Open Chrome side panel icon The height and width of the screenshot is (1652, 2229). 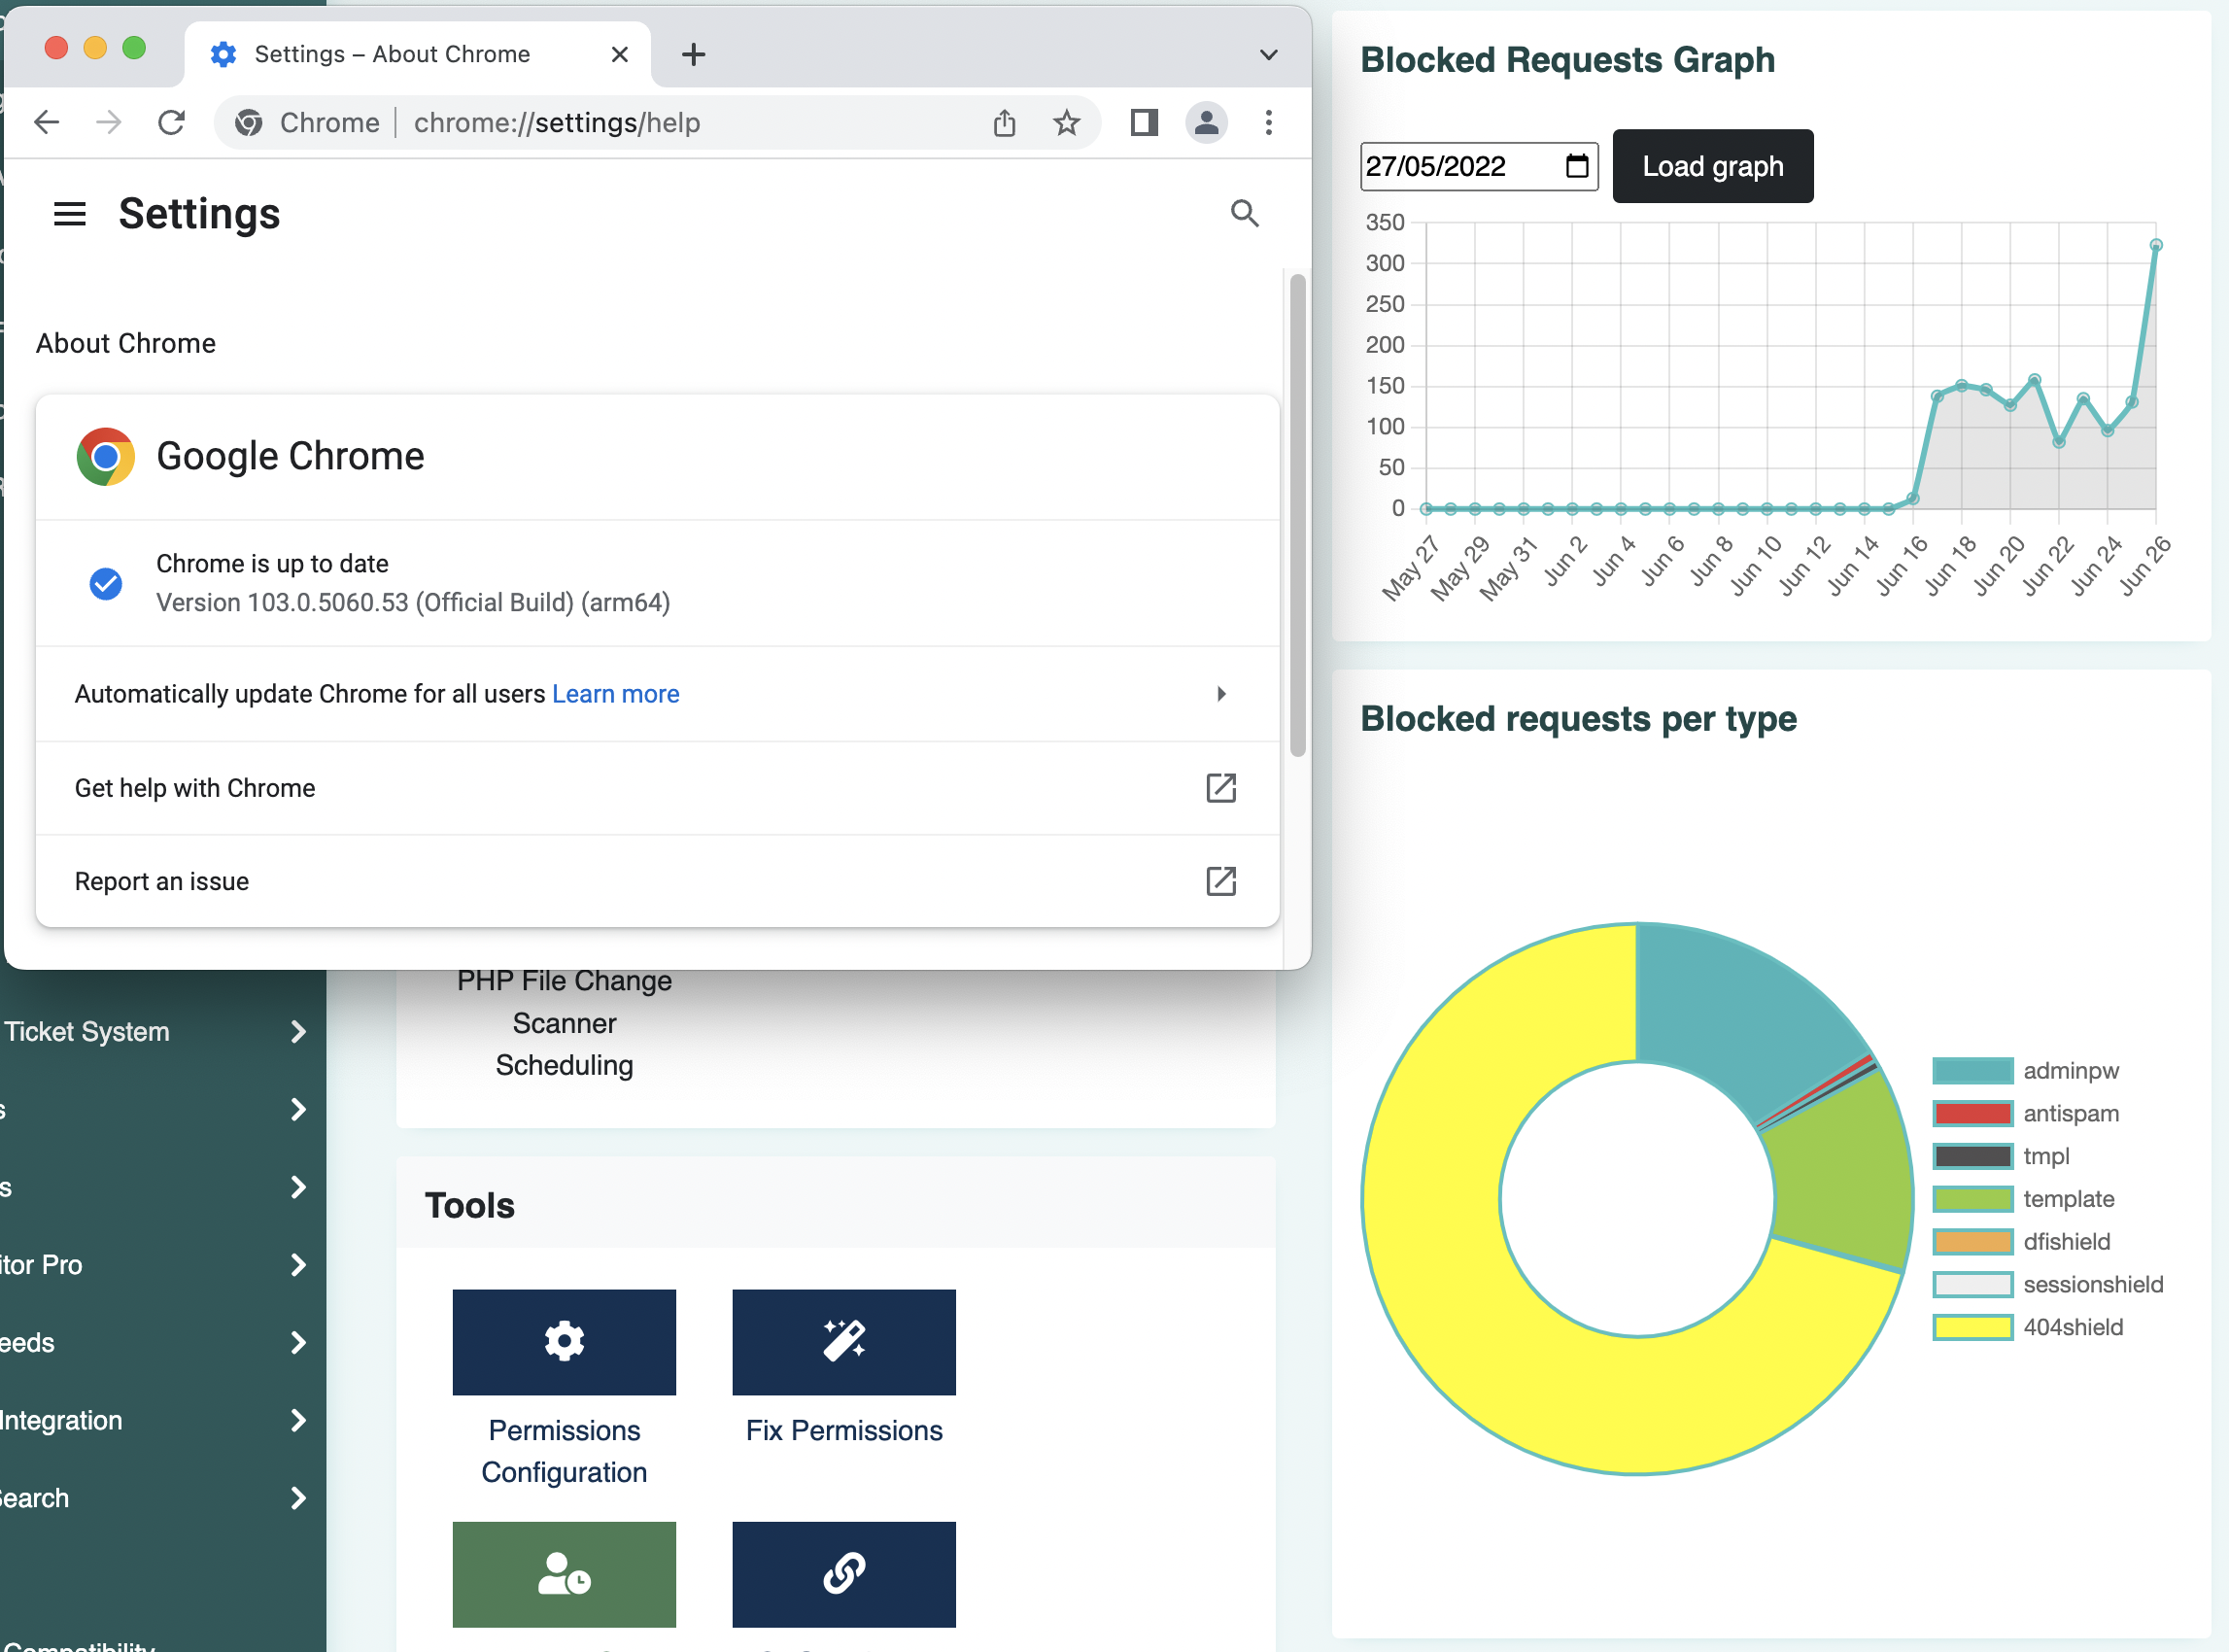tap(1144, 122)
